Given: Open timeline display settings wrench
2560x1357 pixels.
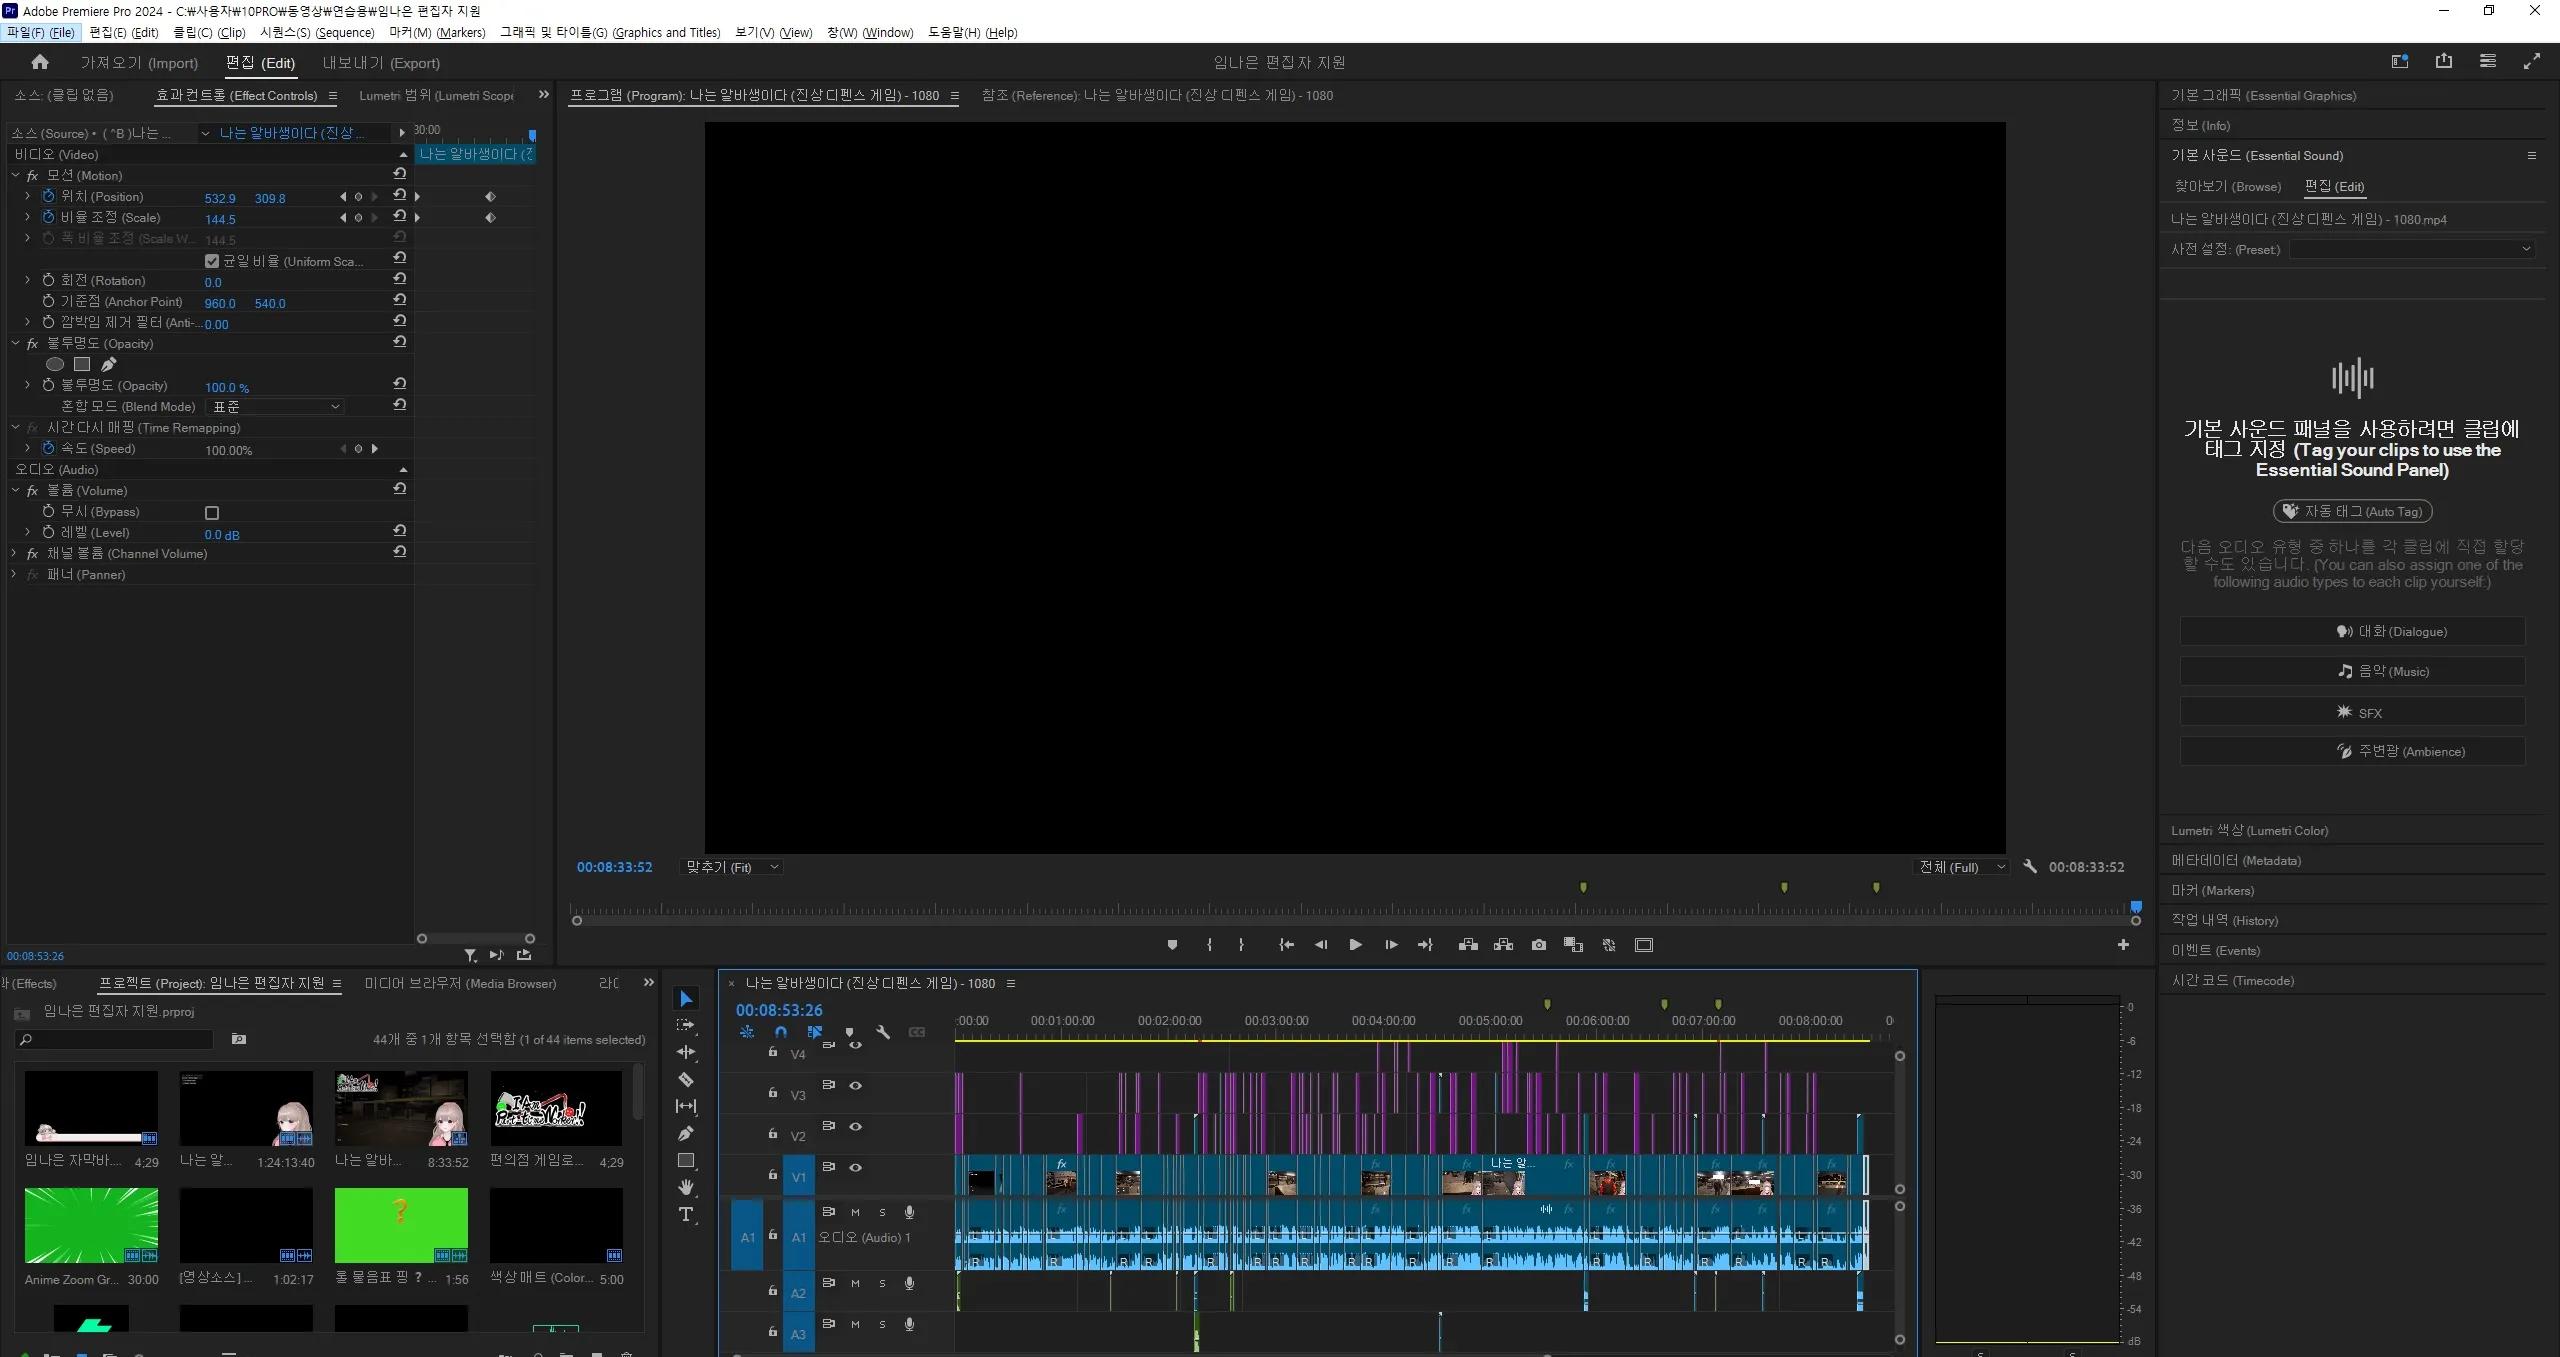Looking at the screenshot, I should 883,1032.
